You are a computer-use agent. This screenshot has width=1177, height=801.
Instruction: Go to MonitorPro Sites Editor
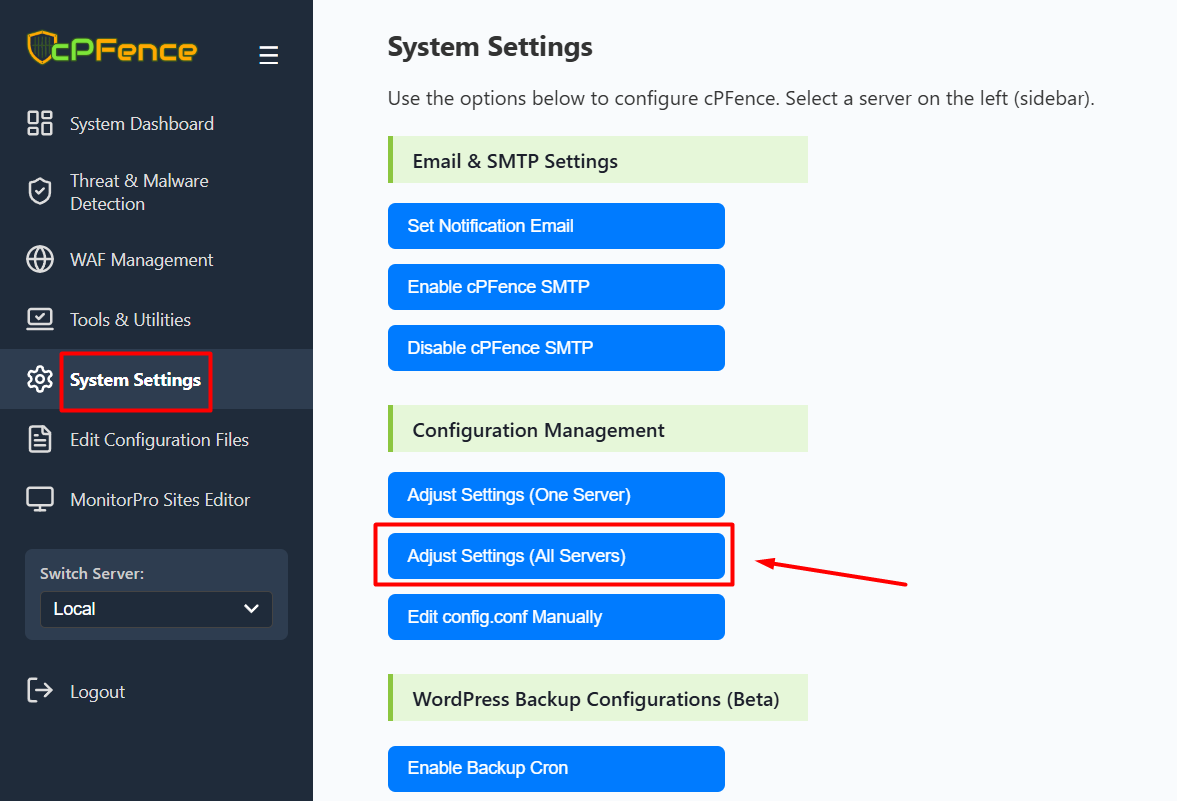coord(160,500)
